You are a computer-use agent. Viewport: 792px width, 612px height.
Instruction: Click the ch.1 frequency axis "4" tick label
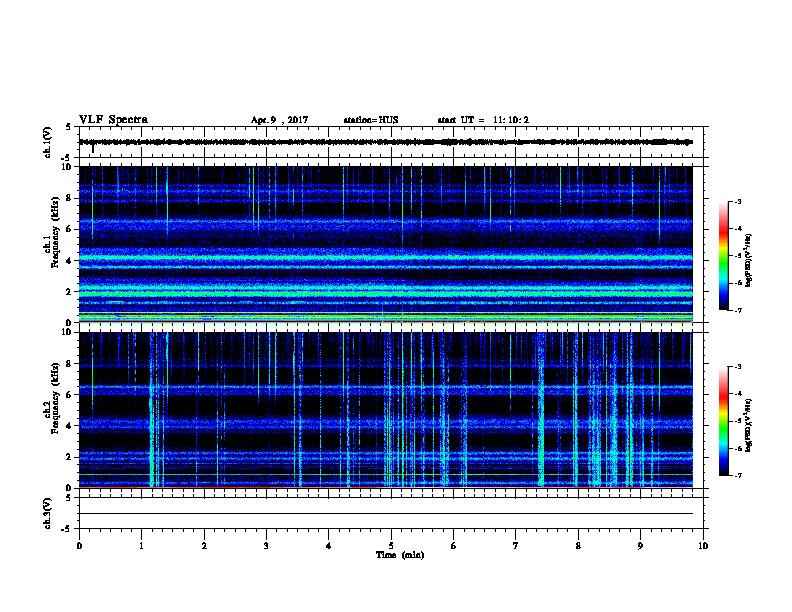pos(69,261)
